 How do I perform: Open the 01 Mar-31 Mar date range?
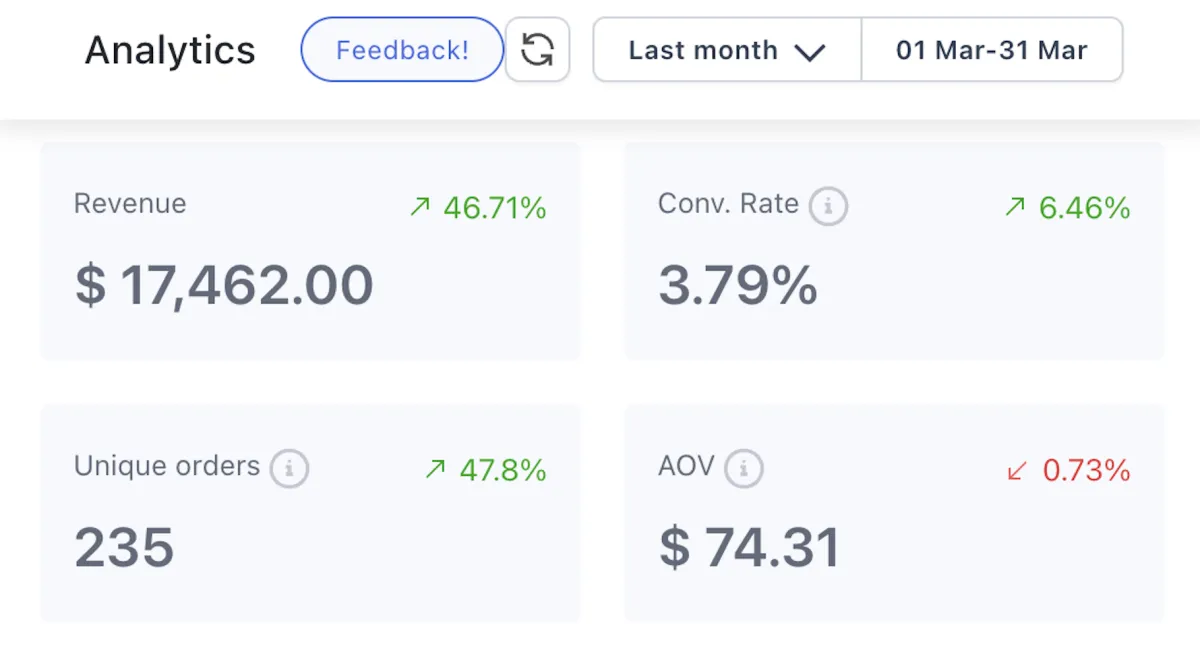(991, 50)
